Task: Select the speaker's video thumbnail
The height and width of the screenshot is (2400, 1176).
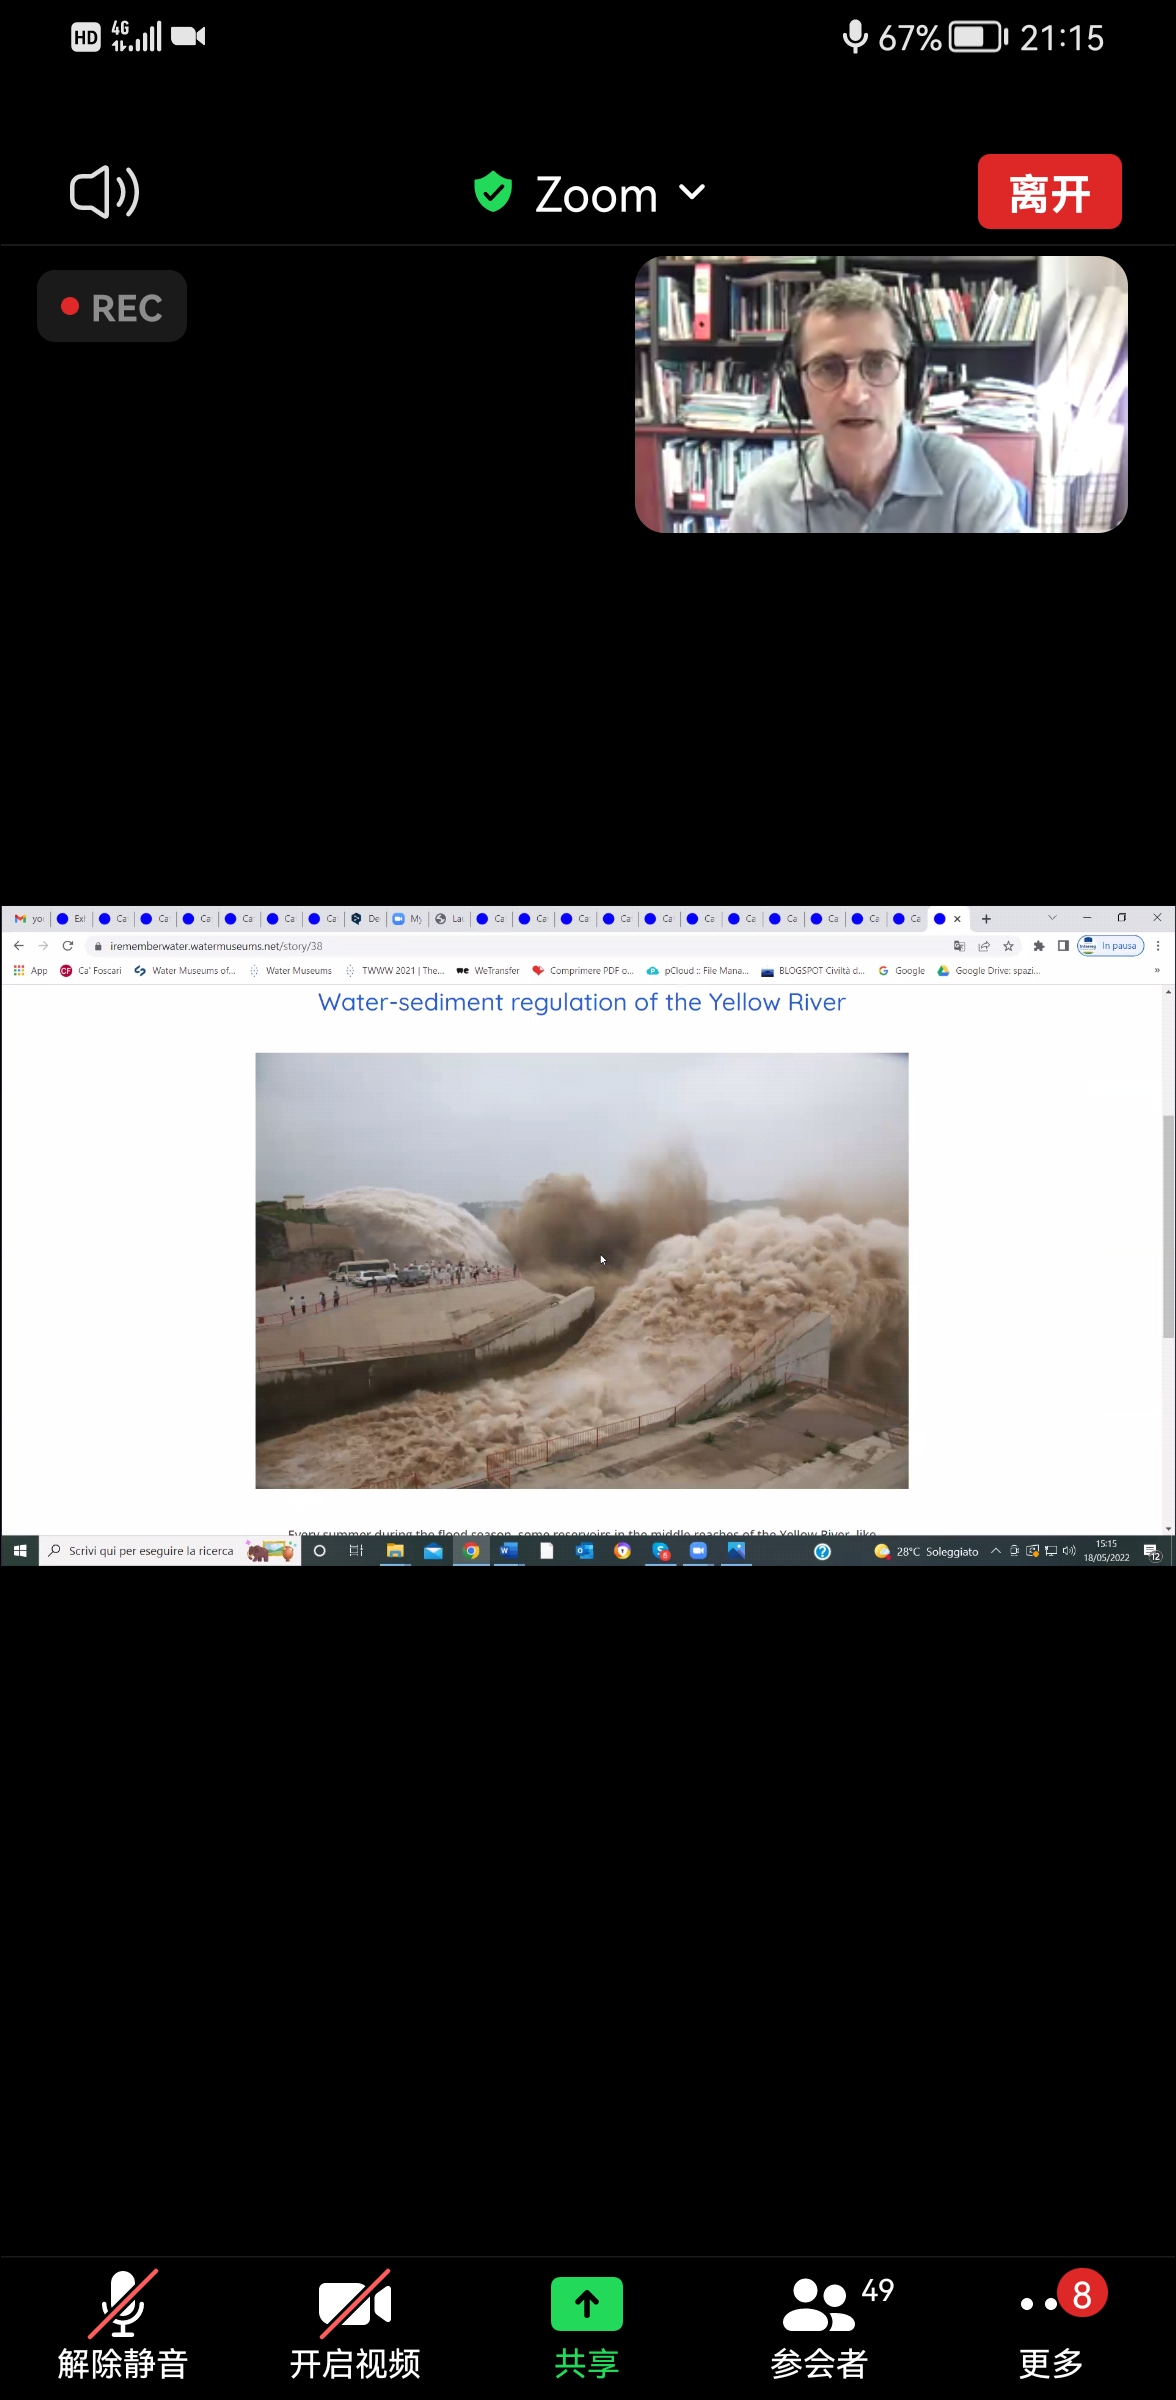Action: tap(881, 394)
